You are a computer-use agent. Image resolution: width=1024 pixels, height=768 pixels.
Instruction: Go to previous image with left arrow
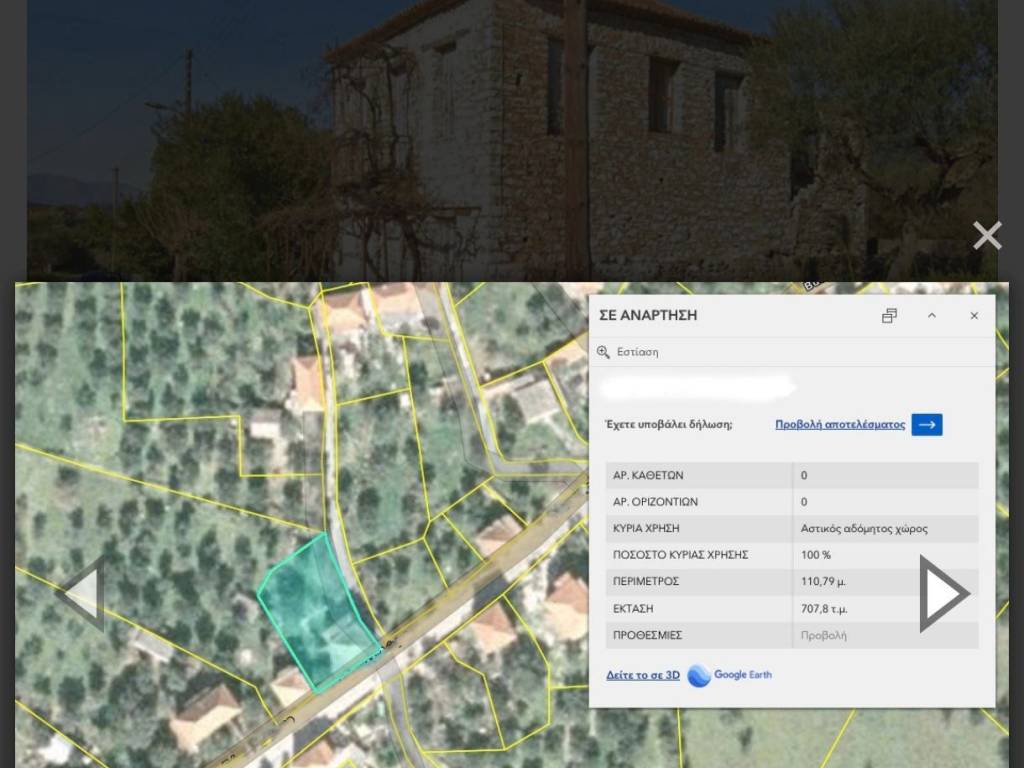coord(81,594)
